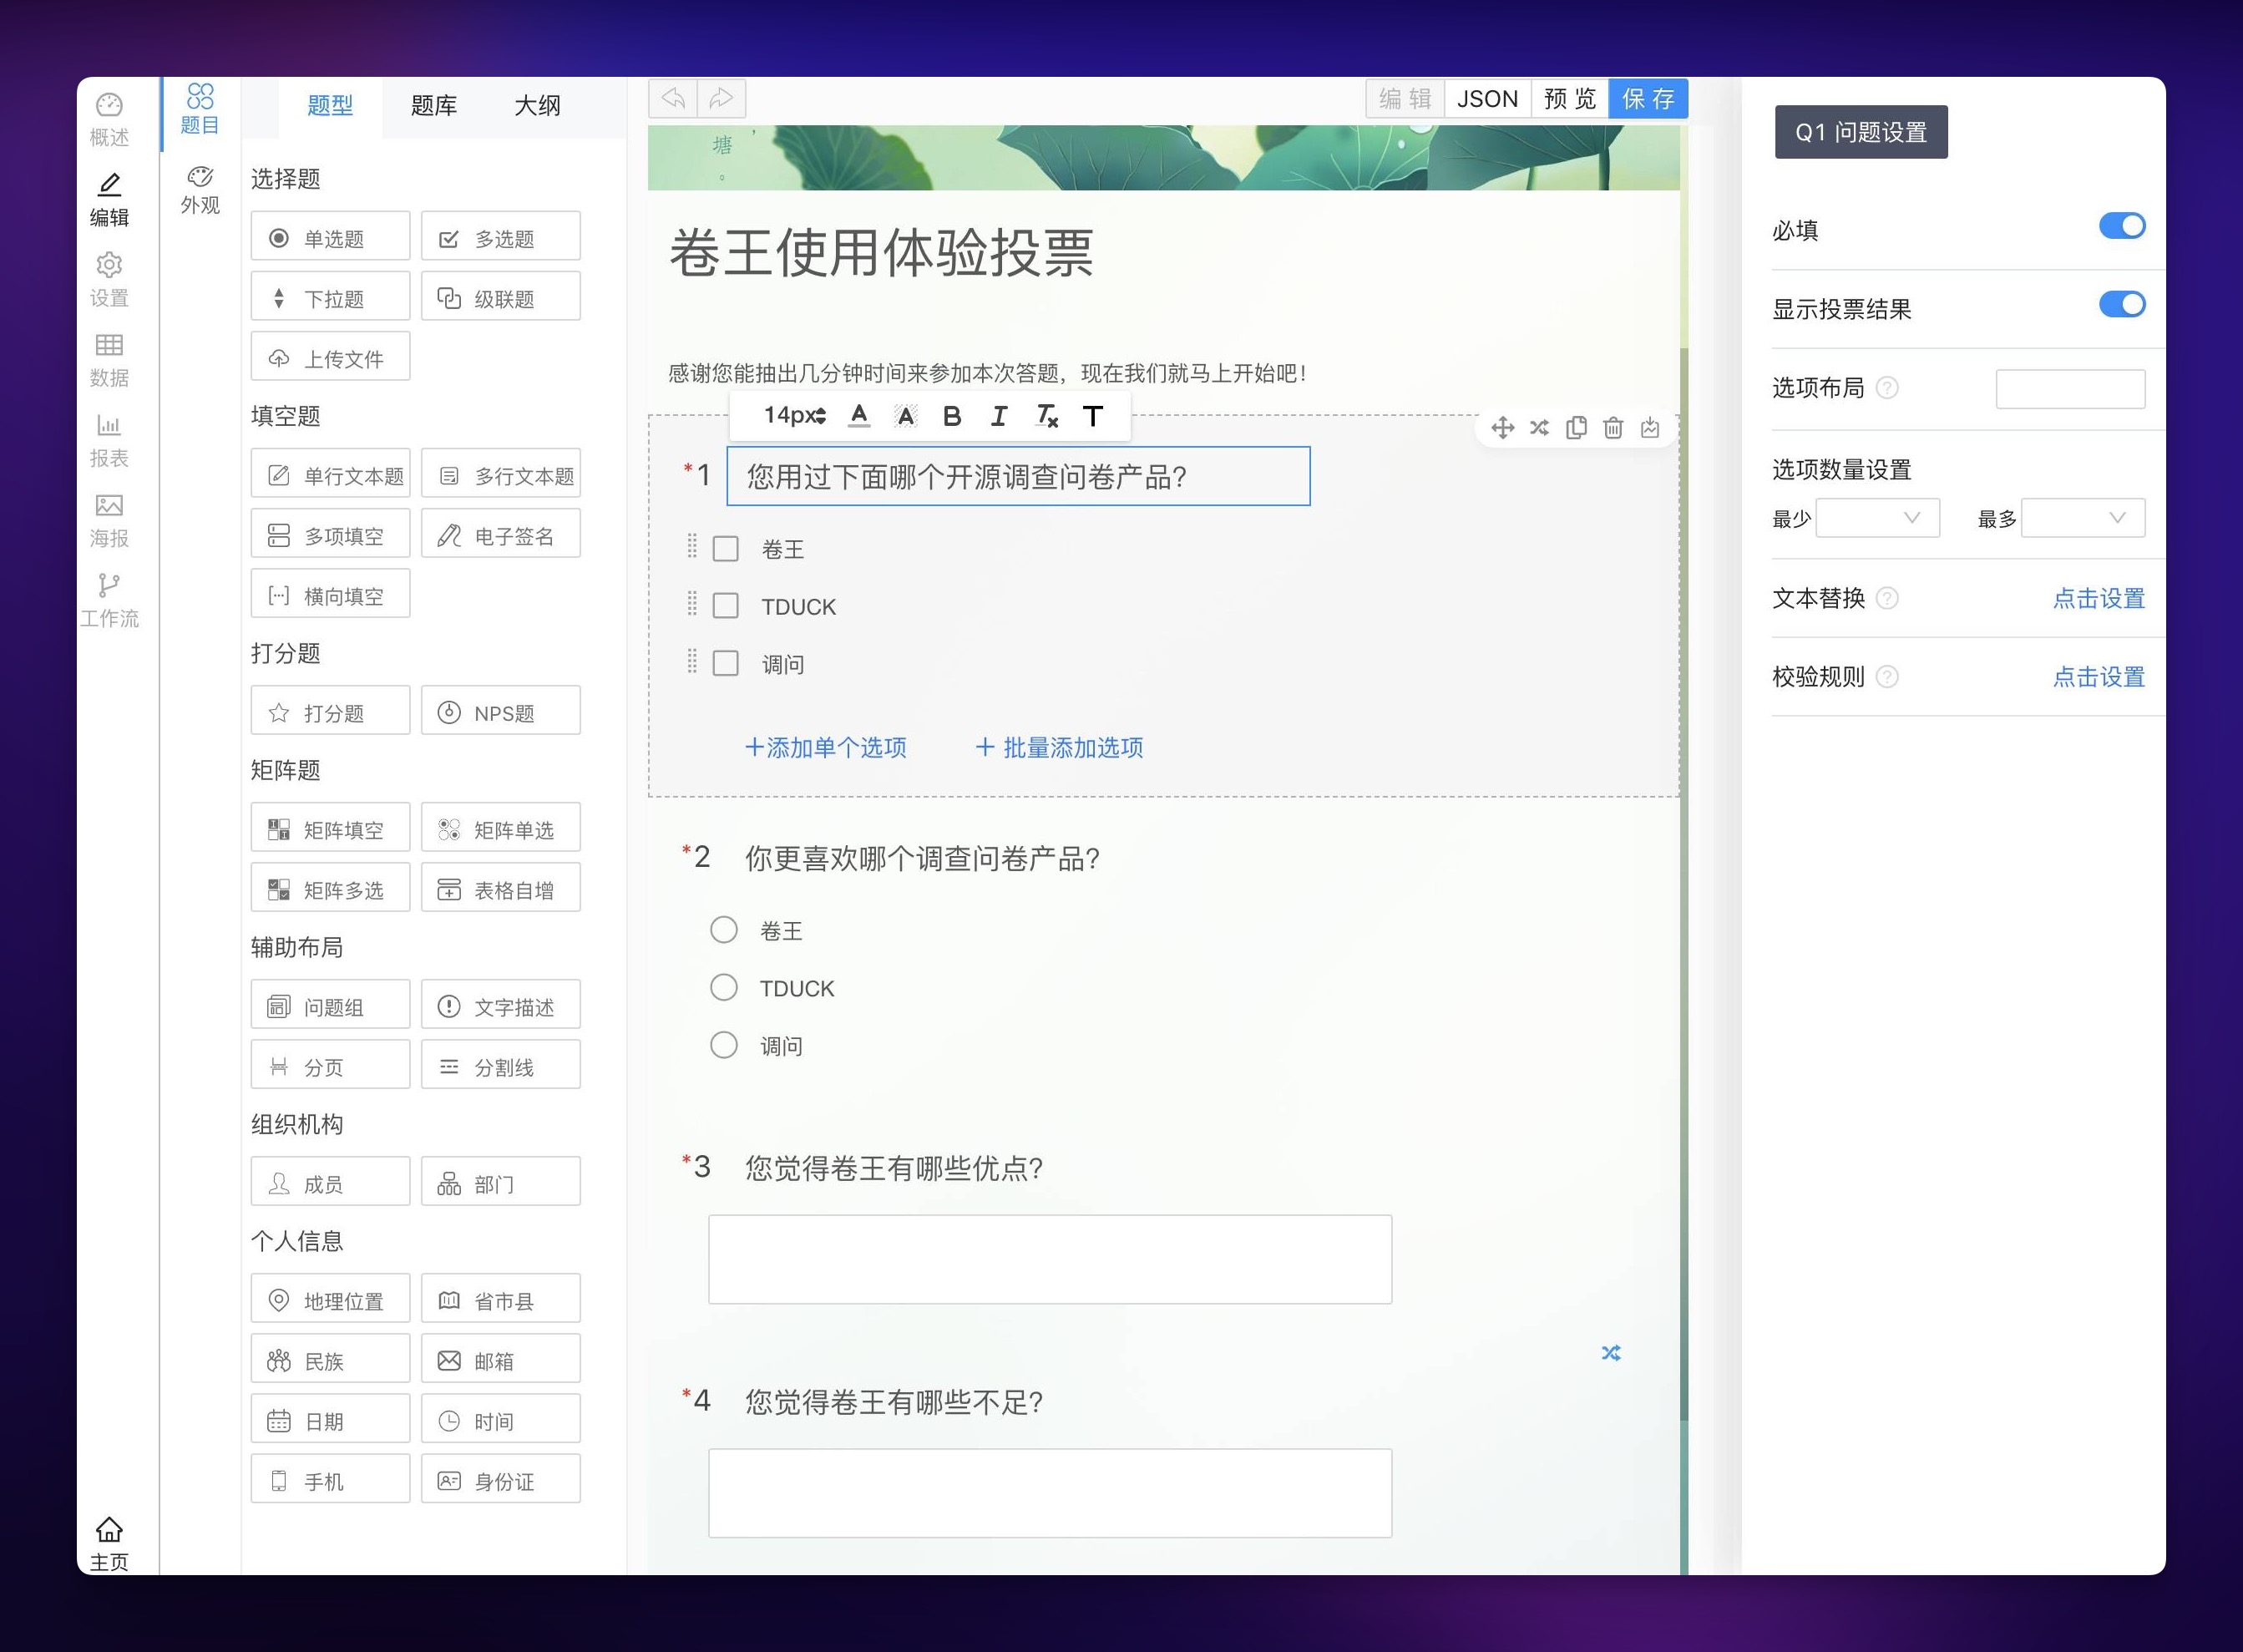Click the clear formatting icon
Image resolution: width=2243 pixels, height=1652 pixels.
click(x=1046, y=416)
